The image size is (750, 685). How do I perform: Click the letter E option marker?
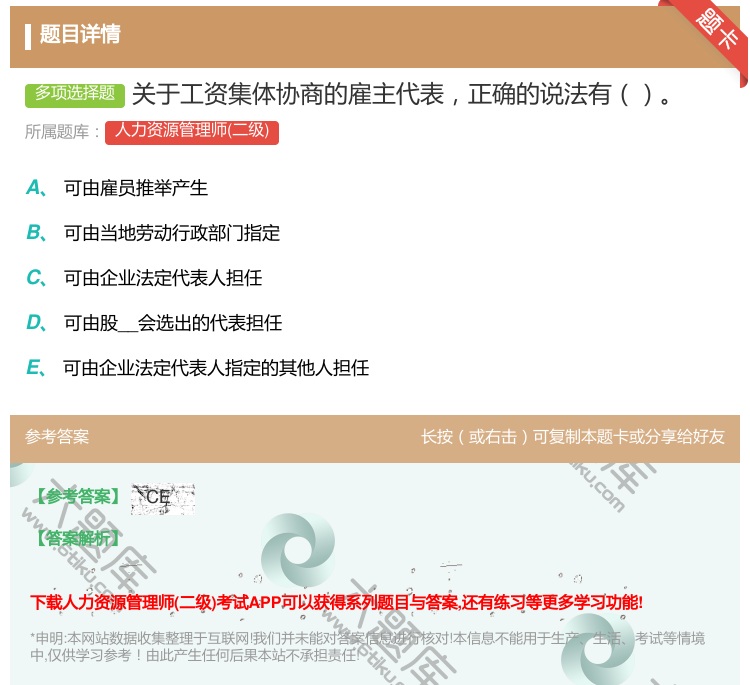click(36, 368)
